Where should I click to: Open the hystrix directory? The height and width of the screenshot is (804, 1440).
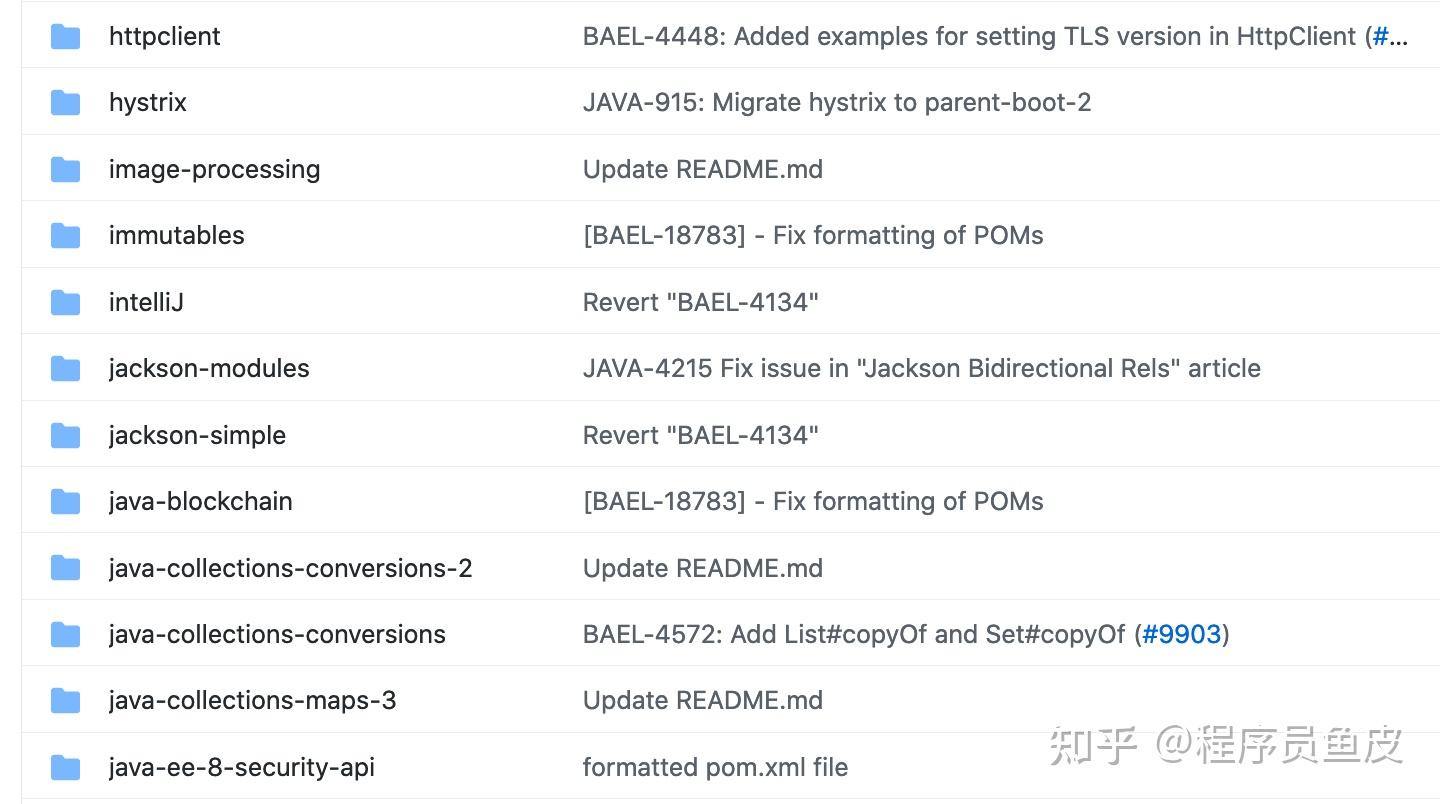147,103
